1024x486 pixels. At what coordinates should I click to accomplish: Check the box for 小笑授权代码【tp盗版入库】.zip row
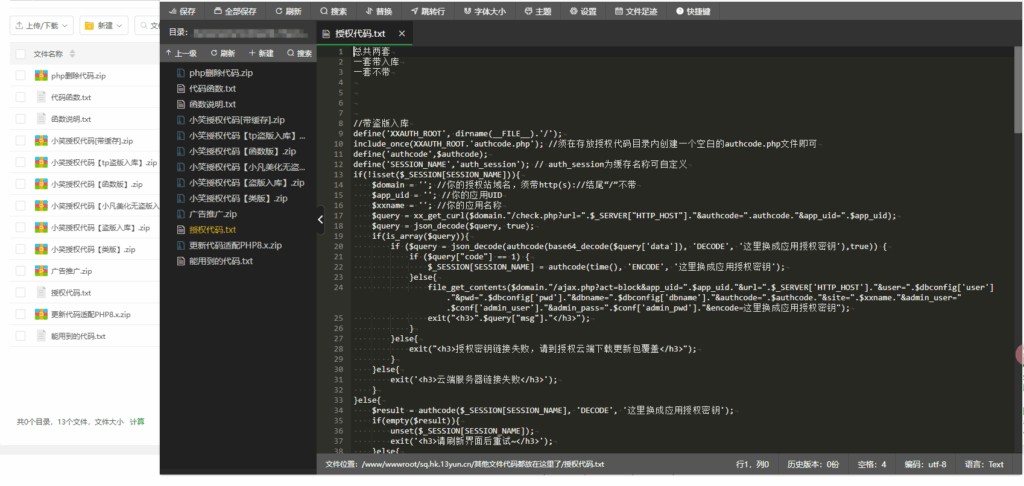click(21, 162)
